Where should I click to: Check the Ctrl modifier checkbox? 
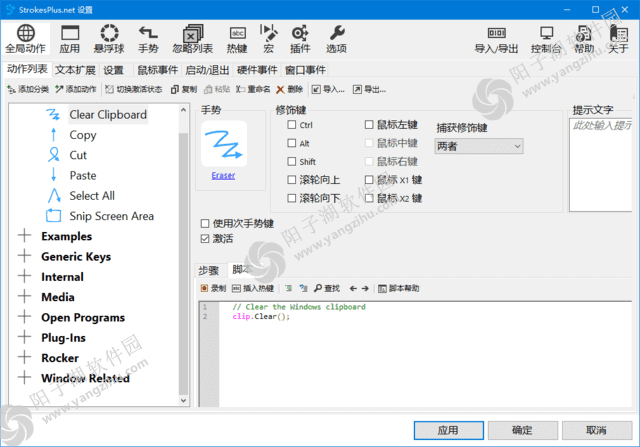(x=291, y=125)
